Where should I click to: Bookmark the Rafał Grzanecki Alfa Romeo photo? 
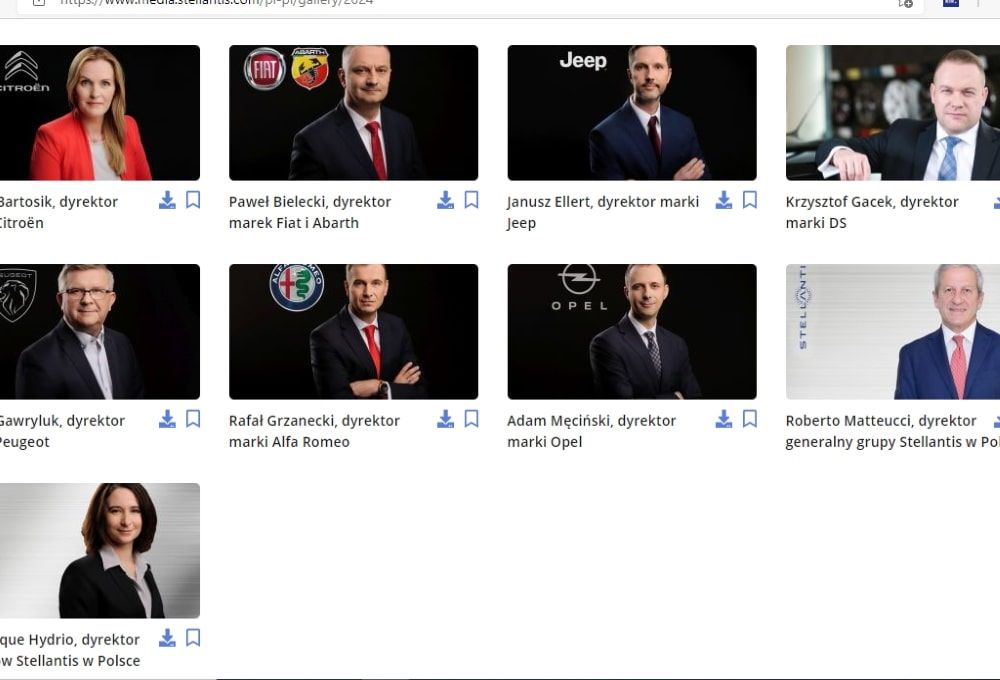pos(471,420)
